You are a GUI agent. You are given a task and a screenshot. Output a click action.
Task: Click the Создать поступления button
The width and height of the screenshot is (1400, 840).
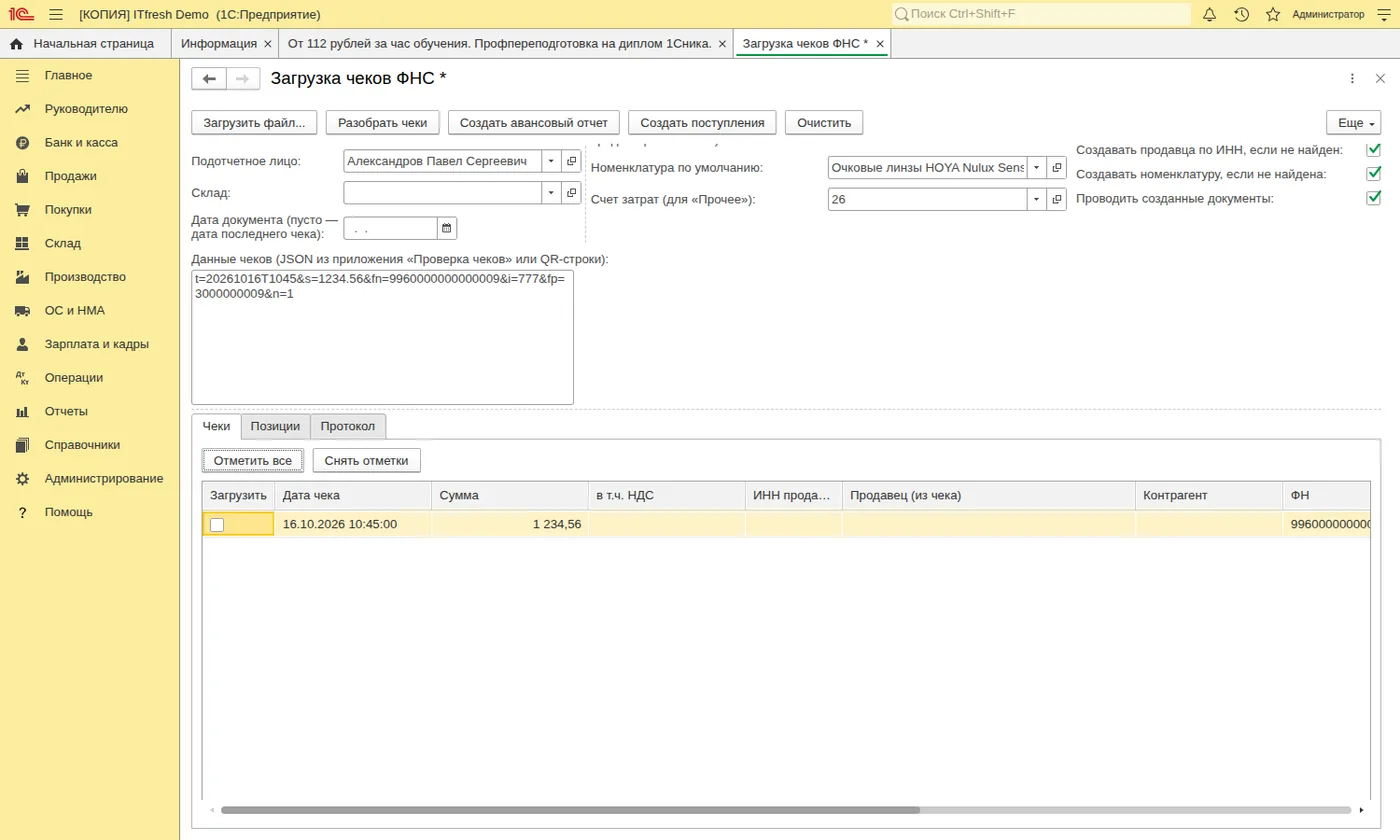point(702,123)
